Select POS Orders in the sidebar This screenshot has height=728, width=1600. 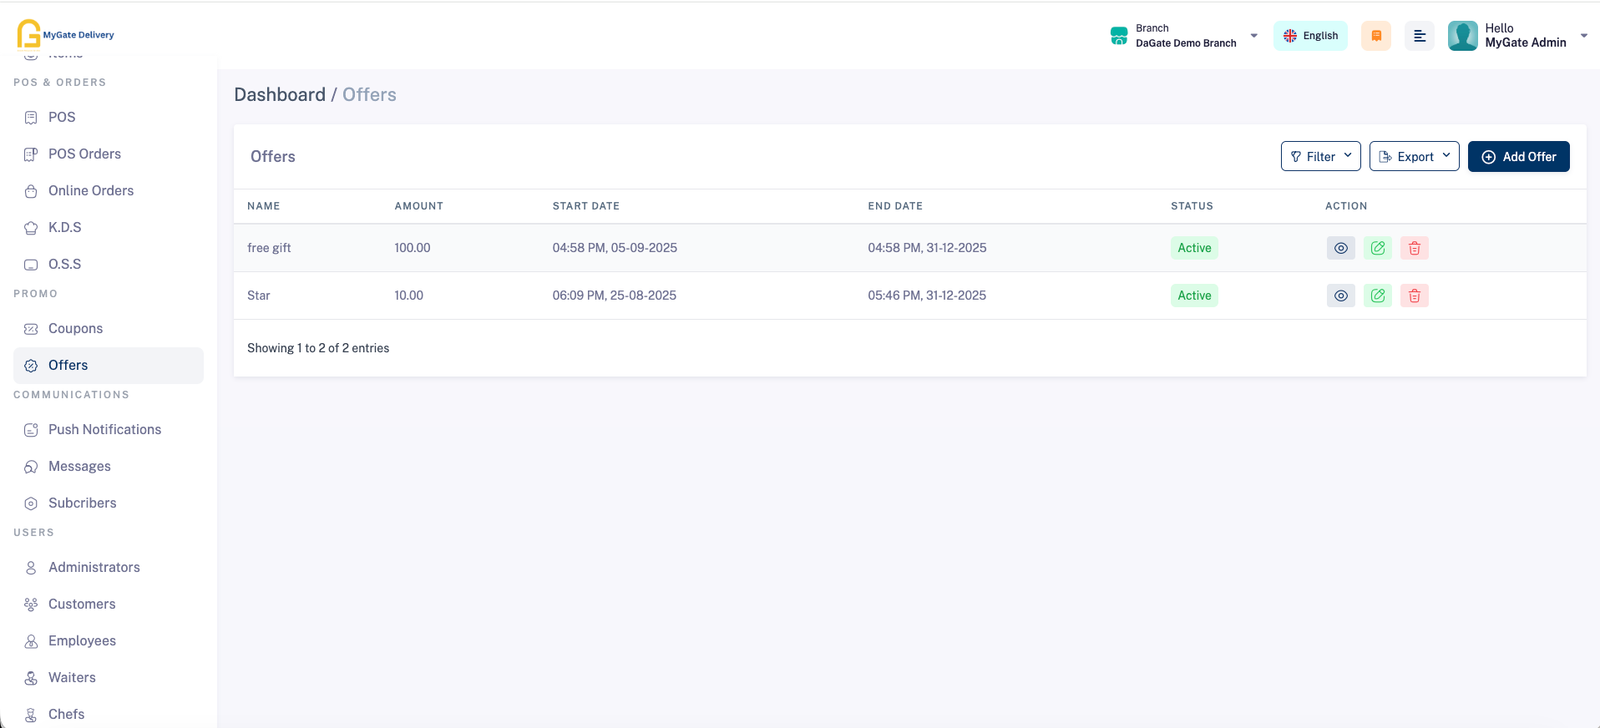coord(84,154)
